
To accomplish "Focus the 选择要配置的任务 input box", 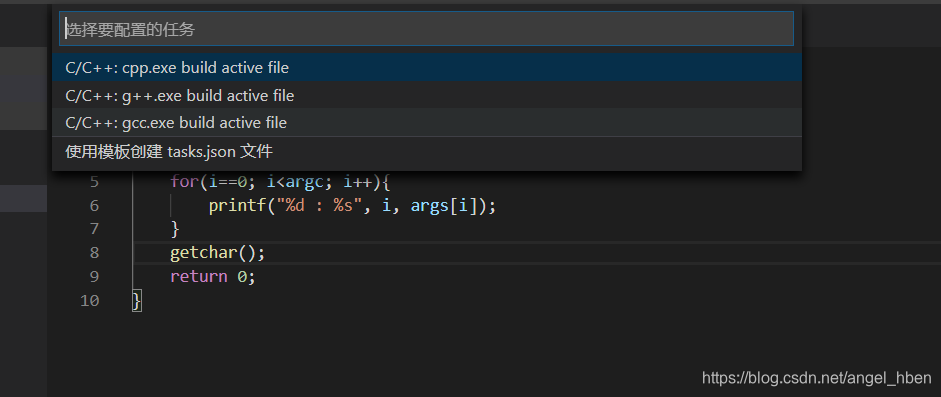I will tap(426, 29).
